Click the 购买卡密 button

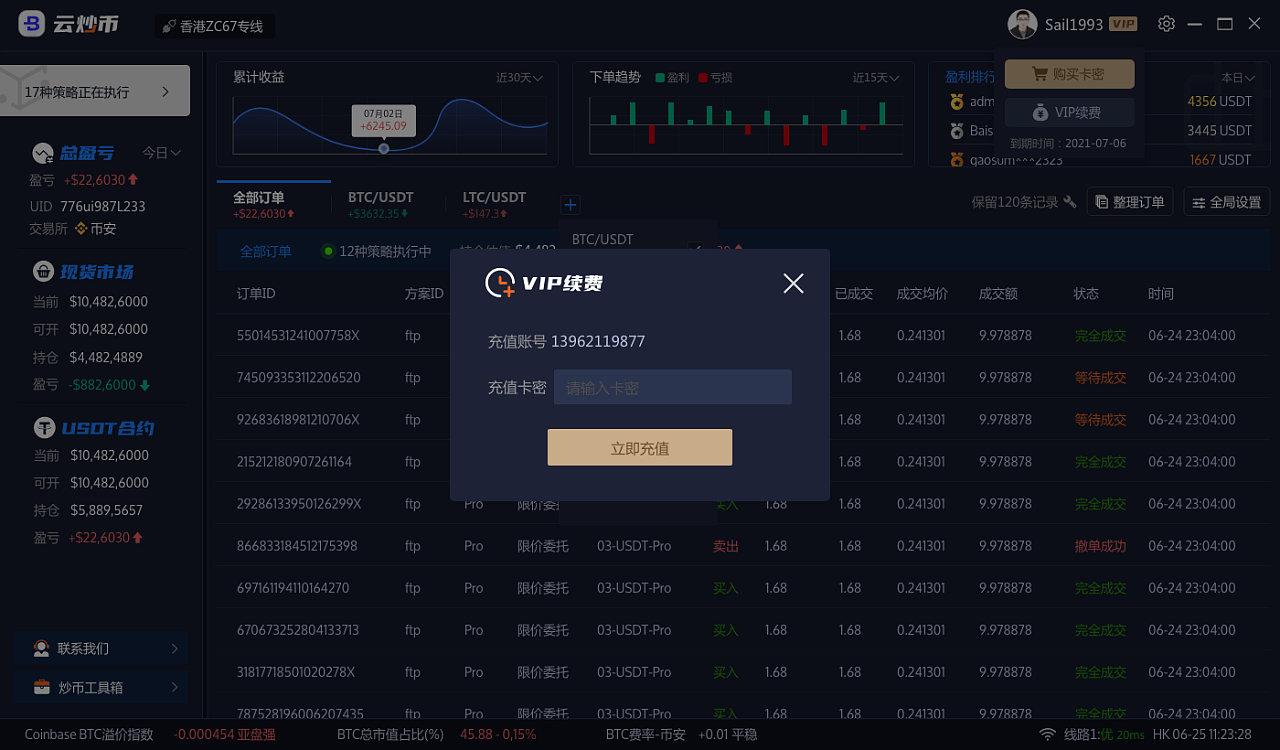(x=1069, y=74)
